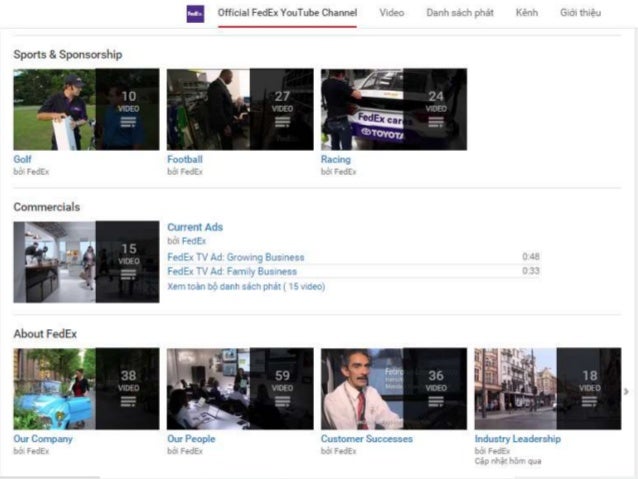Click bởi FedEx under Current Ads

tap(186, 241)
